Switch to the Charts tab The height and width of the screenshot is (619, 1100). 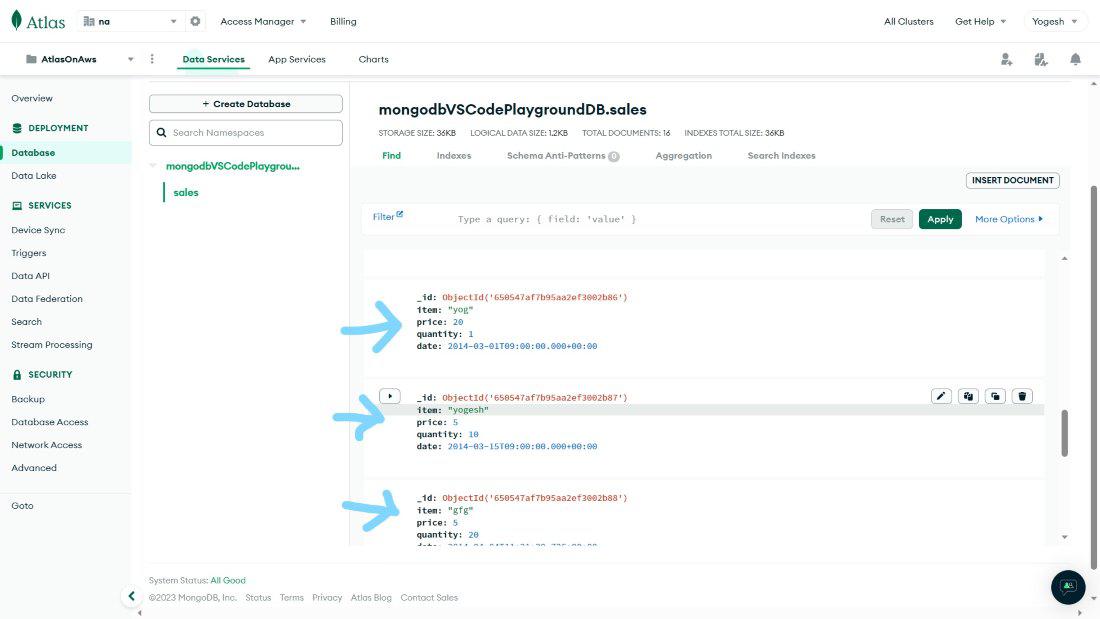373,60
